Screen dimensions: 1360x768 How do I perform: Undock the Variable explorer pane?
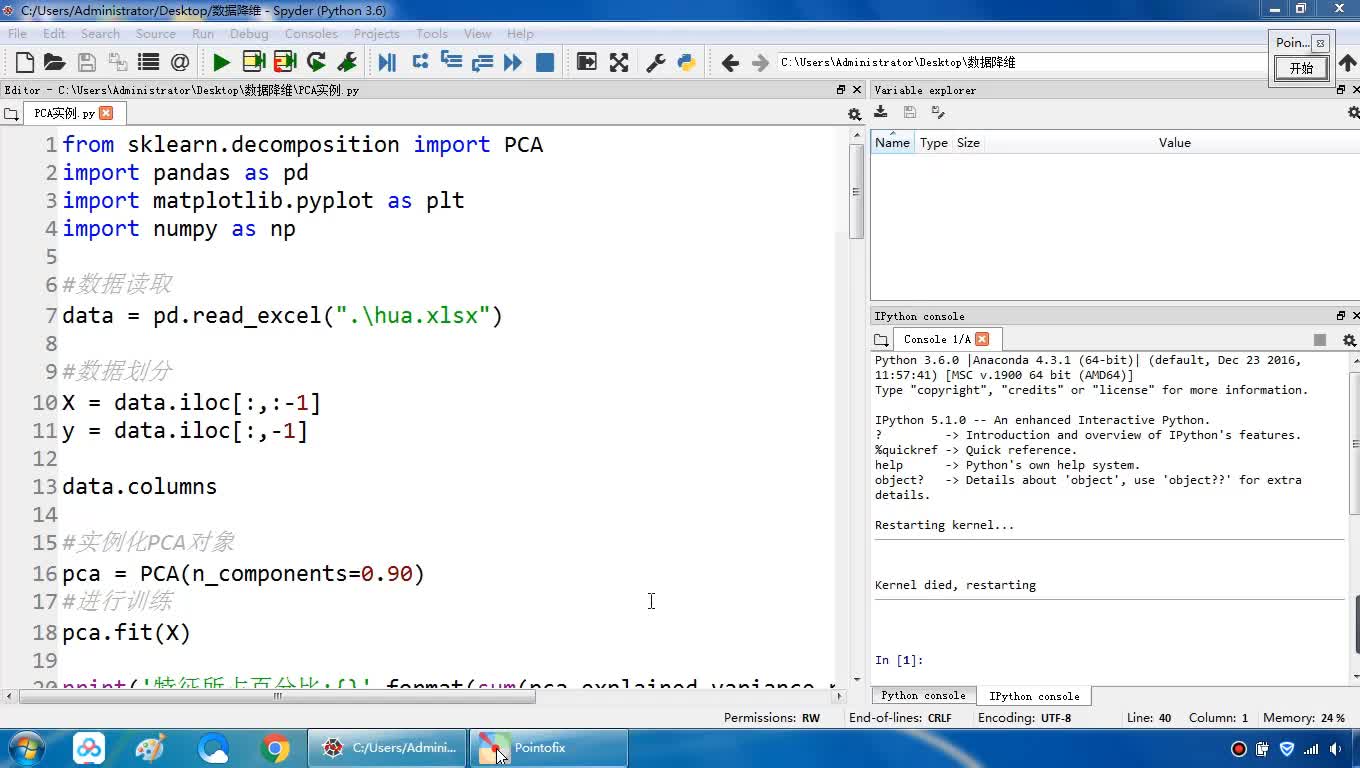pos(1341,90)
